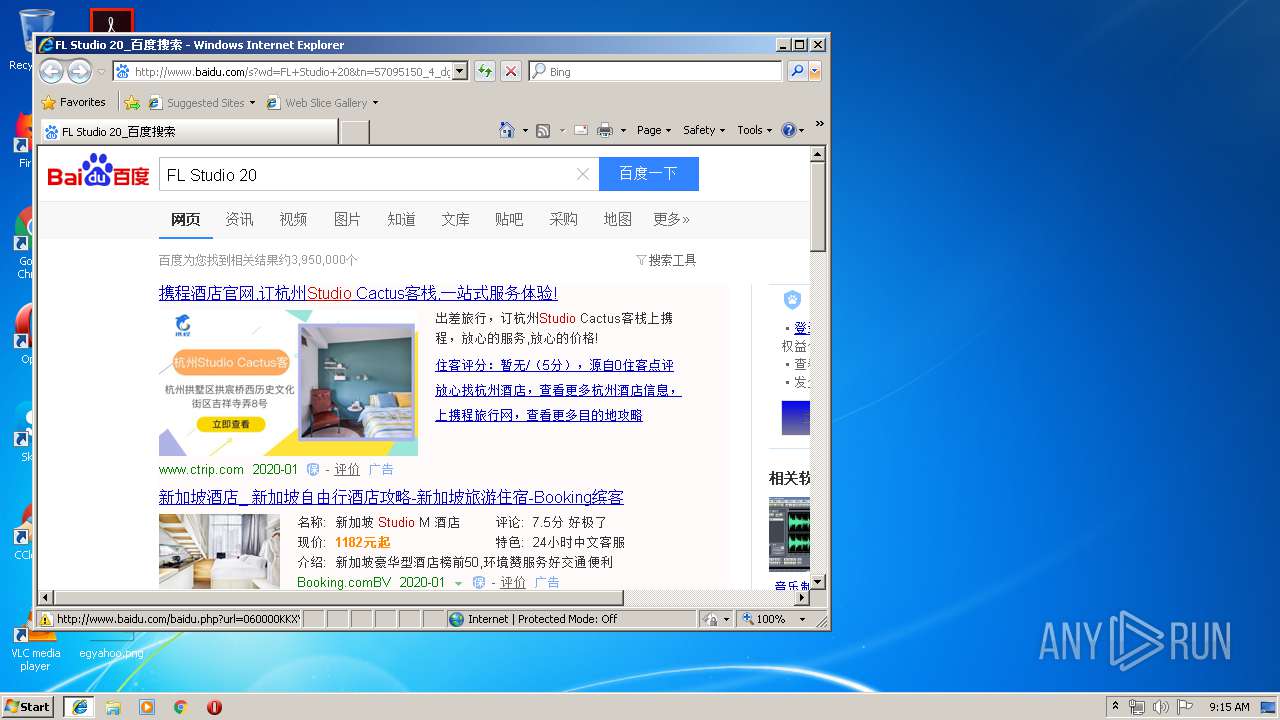The image size is (1280, 720).
Task: Open Chrome on the taskbar
Action: 181,706
